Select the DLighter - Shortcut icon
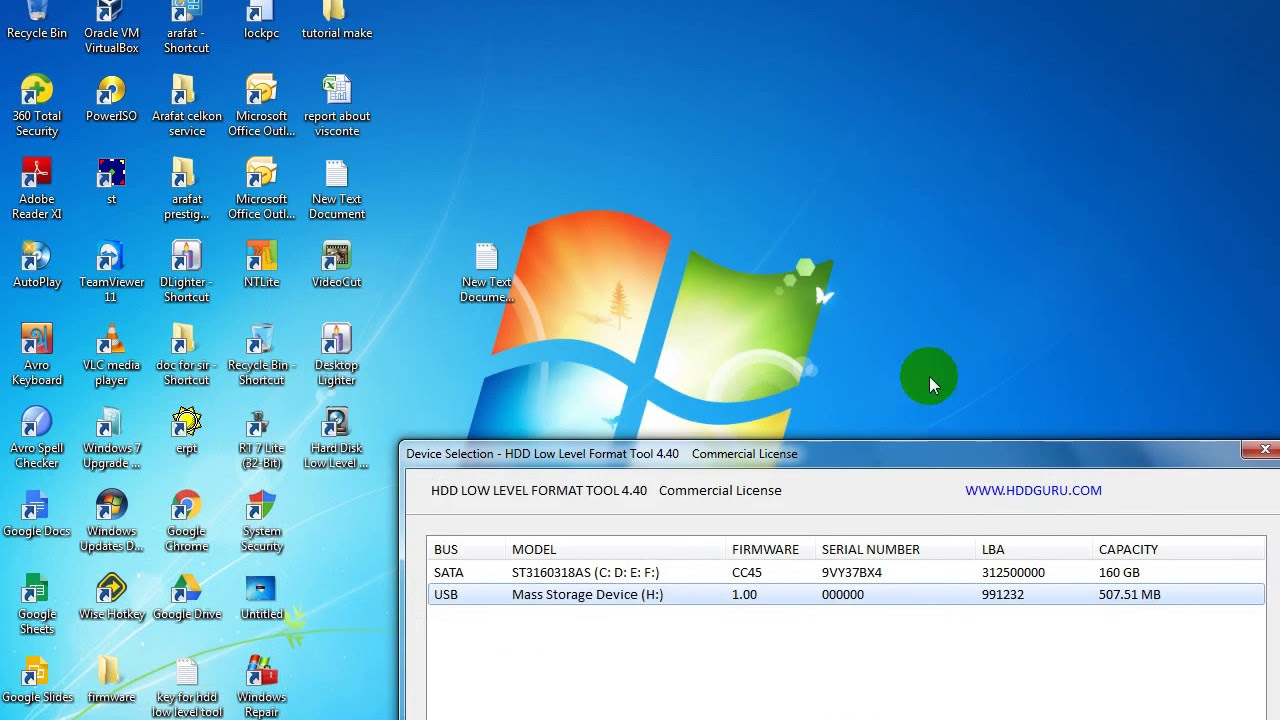Image resolution: width=1280 pixels, height=720 pixels. point(186,271)
